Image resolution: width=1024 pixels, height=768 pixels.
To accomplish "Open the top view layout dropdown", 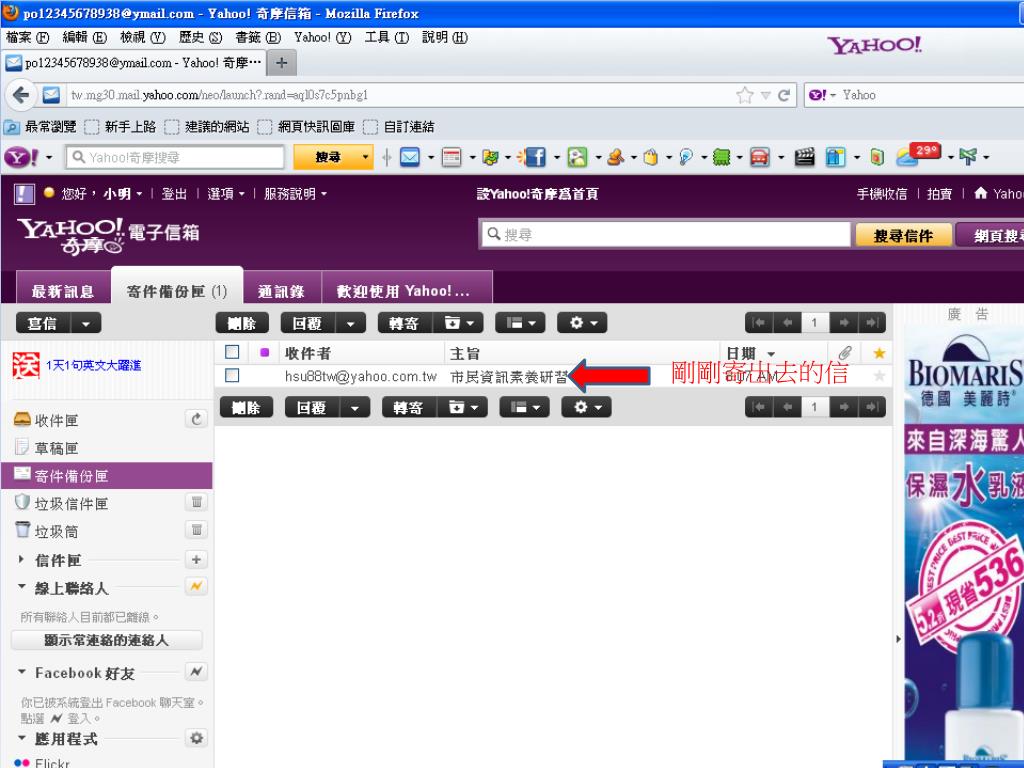I will [x=520, y=323].
